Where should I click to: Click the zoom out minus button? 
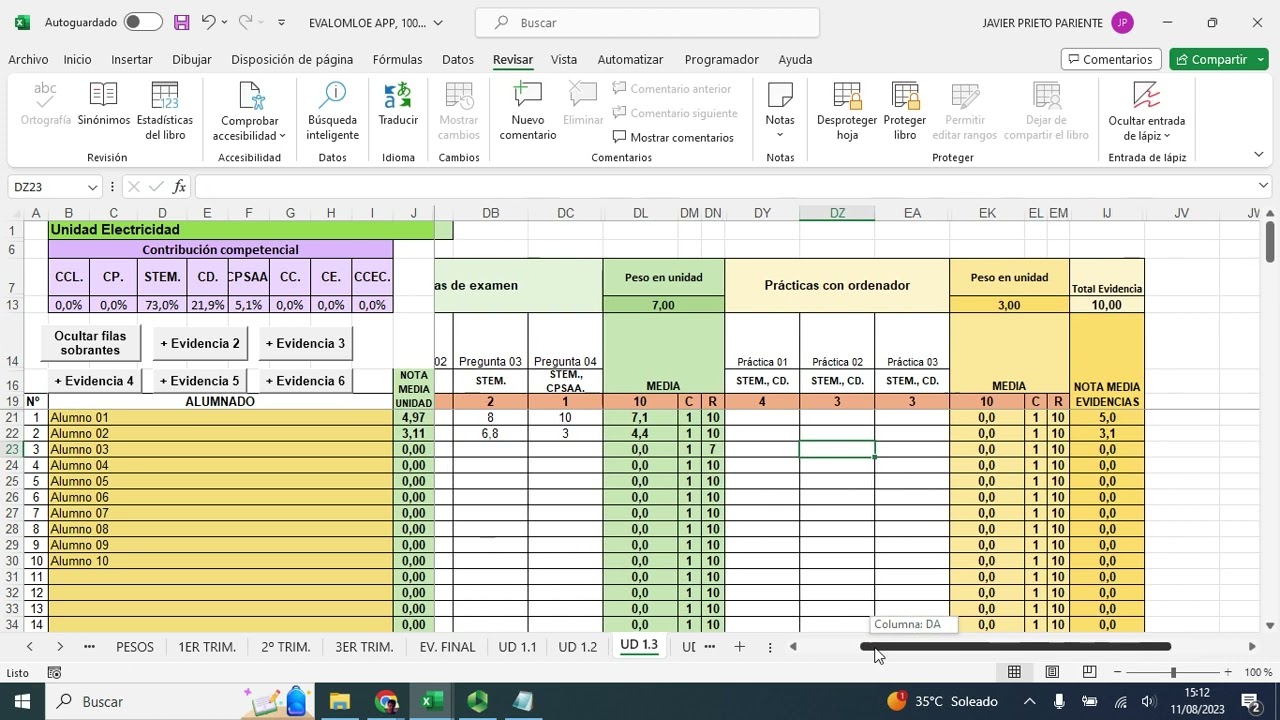coord(1117,672)
